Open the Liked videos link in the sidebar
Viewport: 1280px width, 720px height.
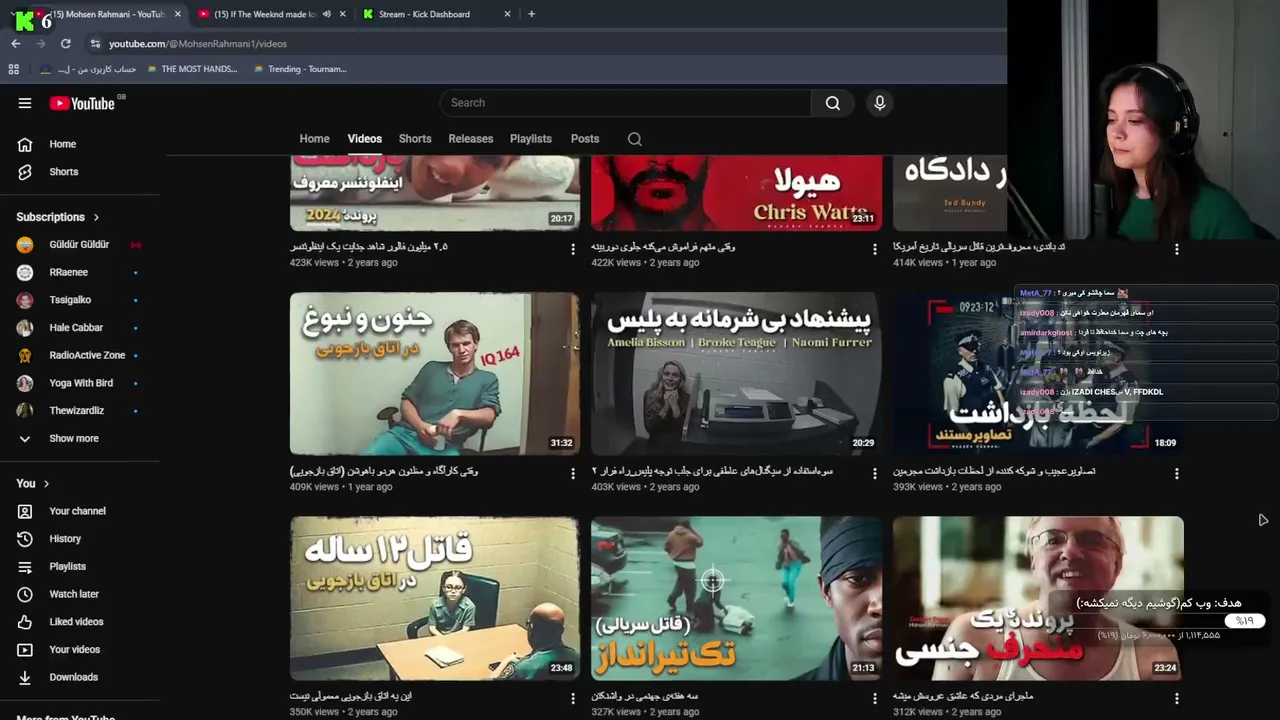pyautogui.click(x=76, y=622)
